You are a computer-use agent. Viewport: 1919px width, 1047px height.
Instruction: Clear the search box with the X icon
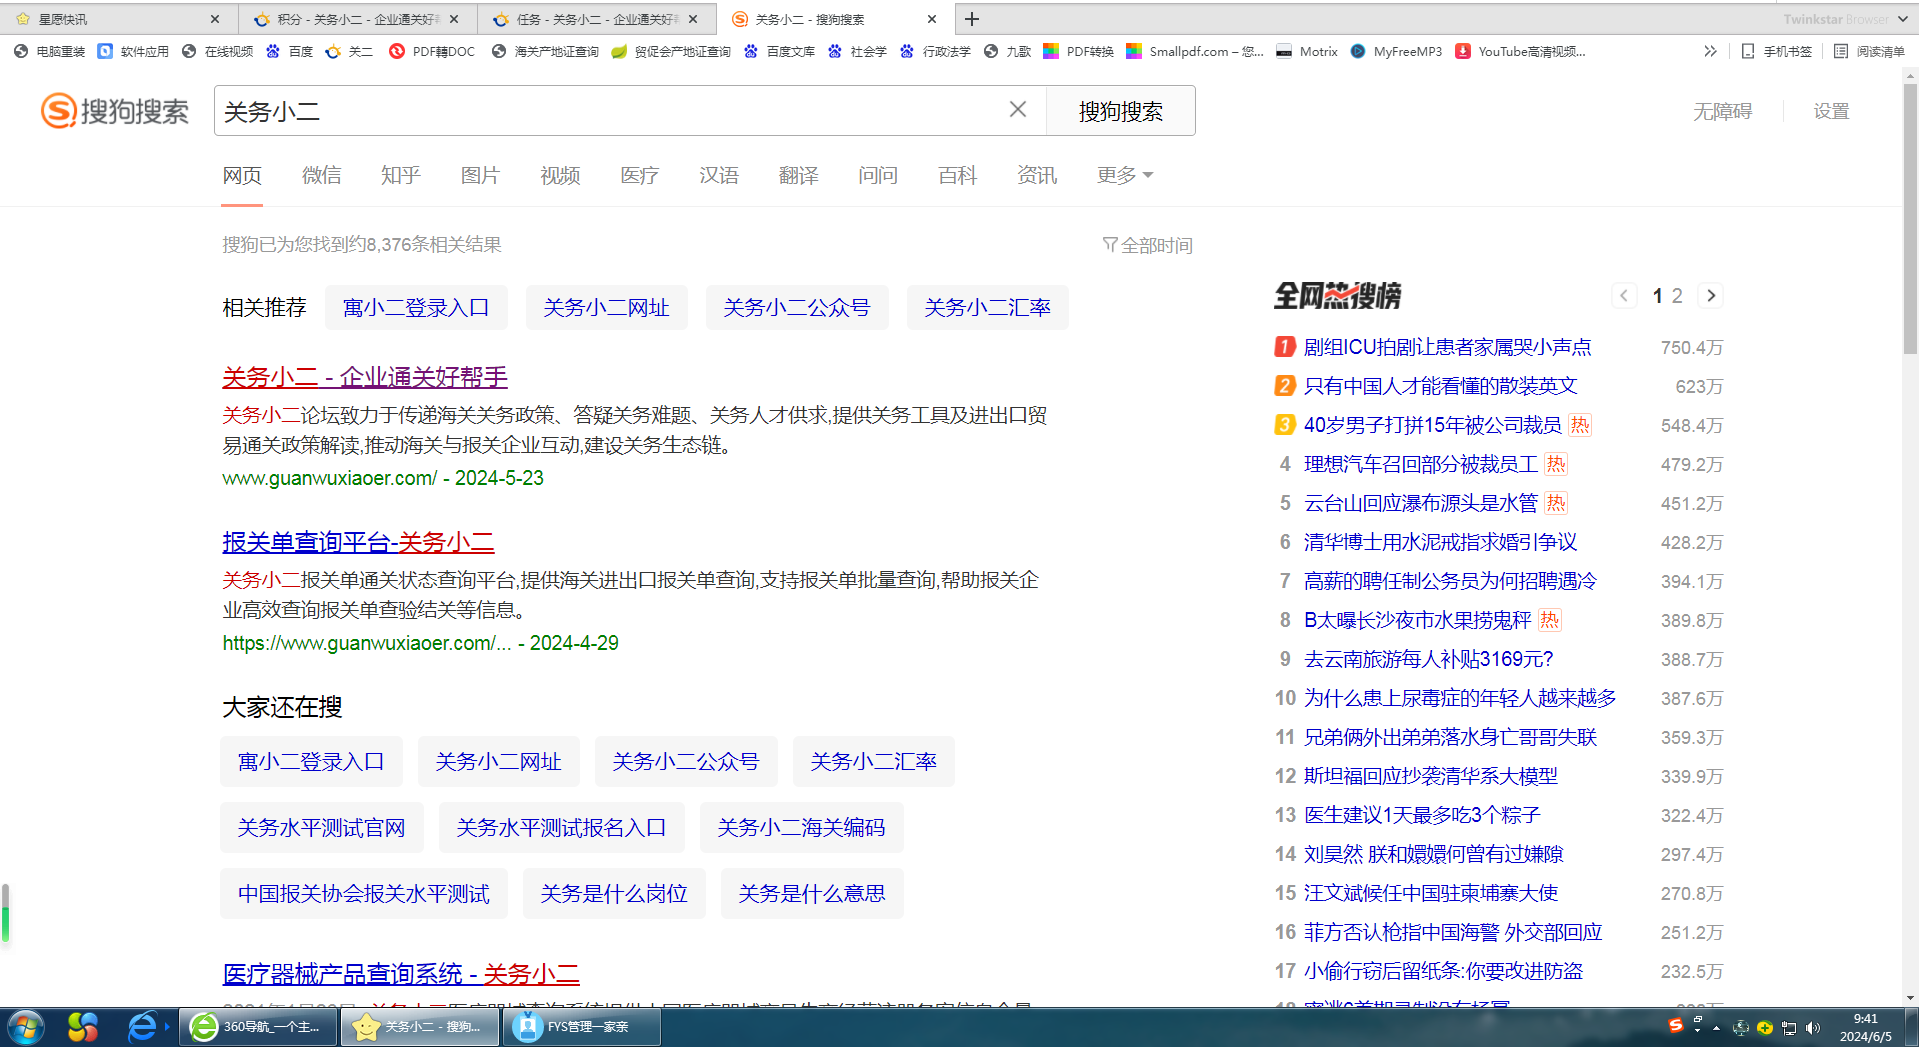[1018, 110]
